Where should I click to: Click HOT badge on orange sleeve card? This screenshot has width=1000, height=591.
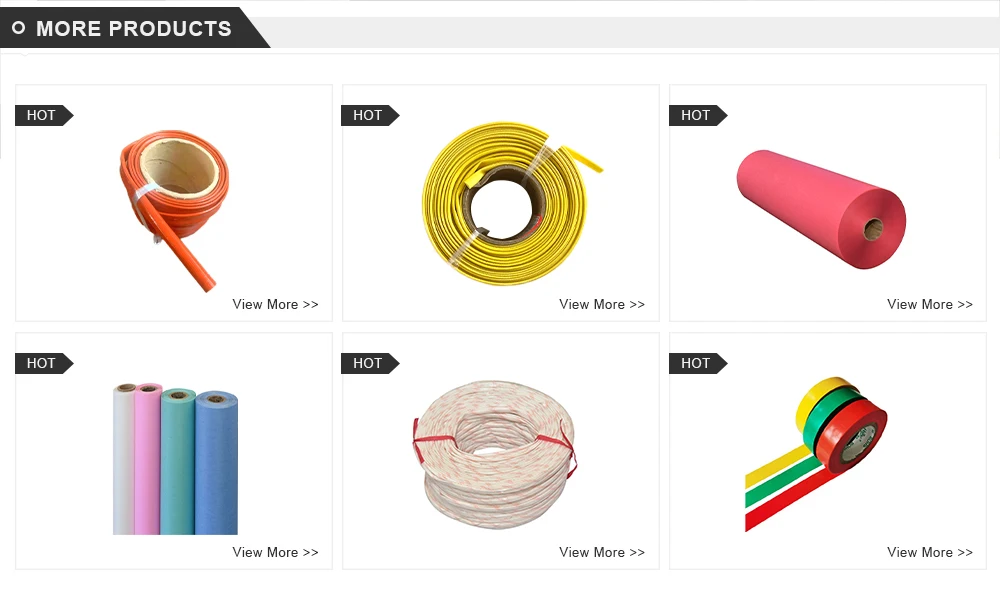(44, 115)
